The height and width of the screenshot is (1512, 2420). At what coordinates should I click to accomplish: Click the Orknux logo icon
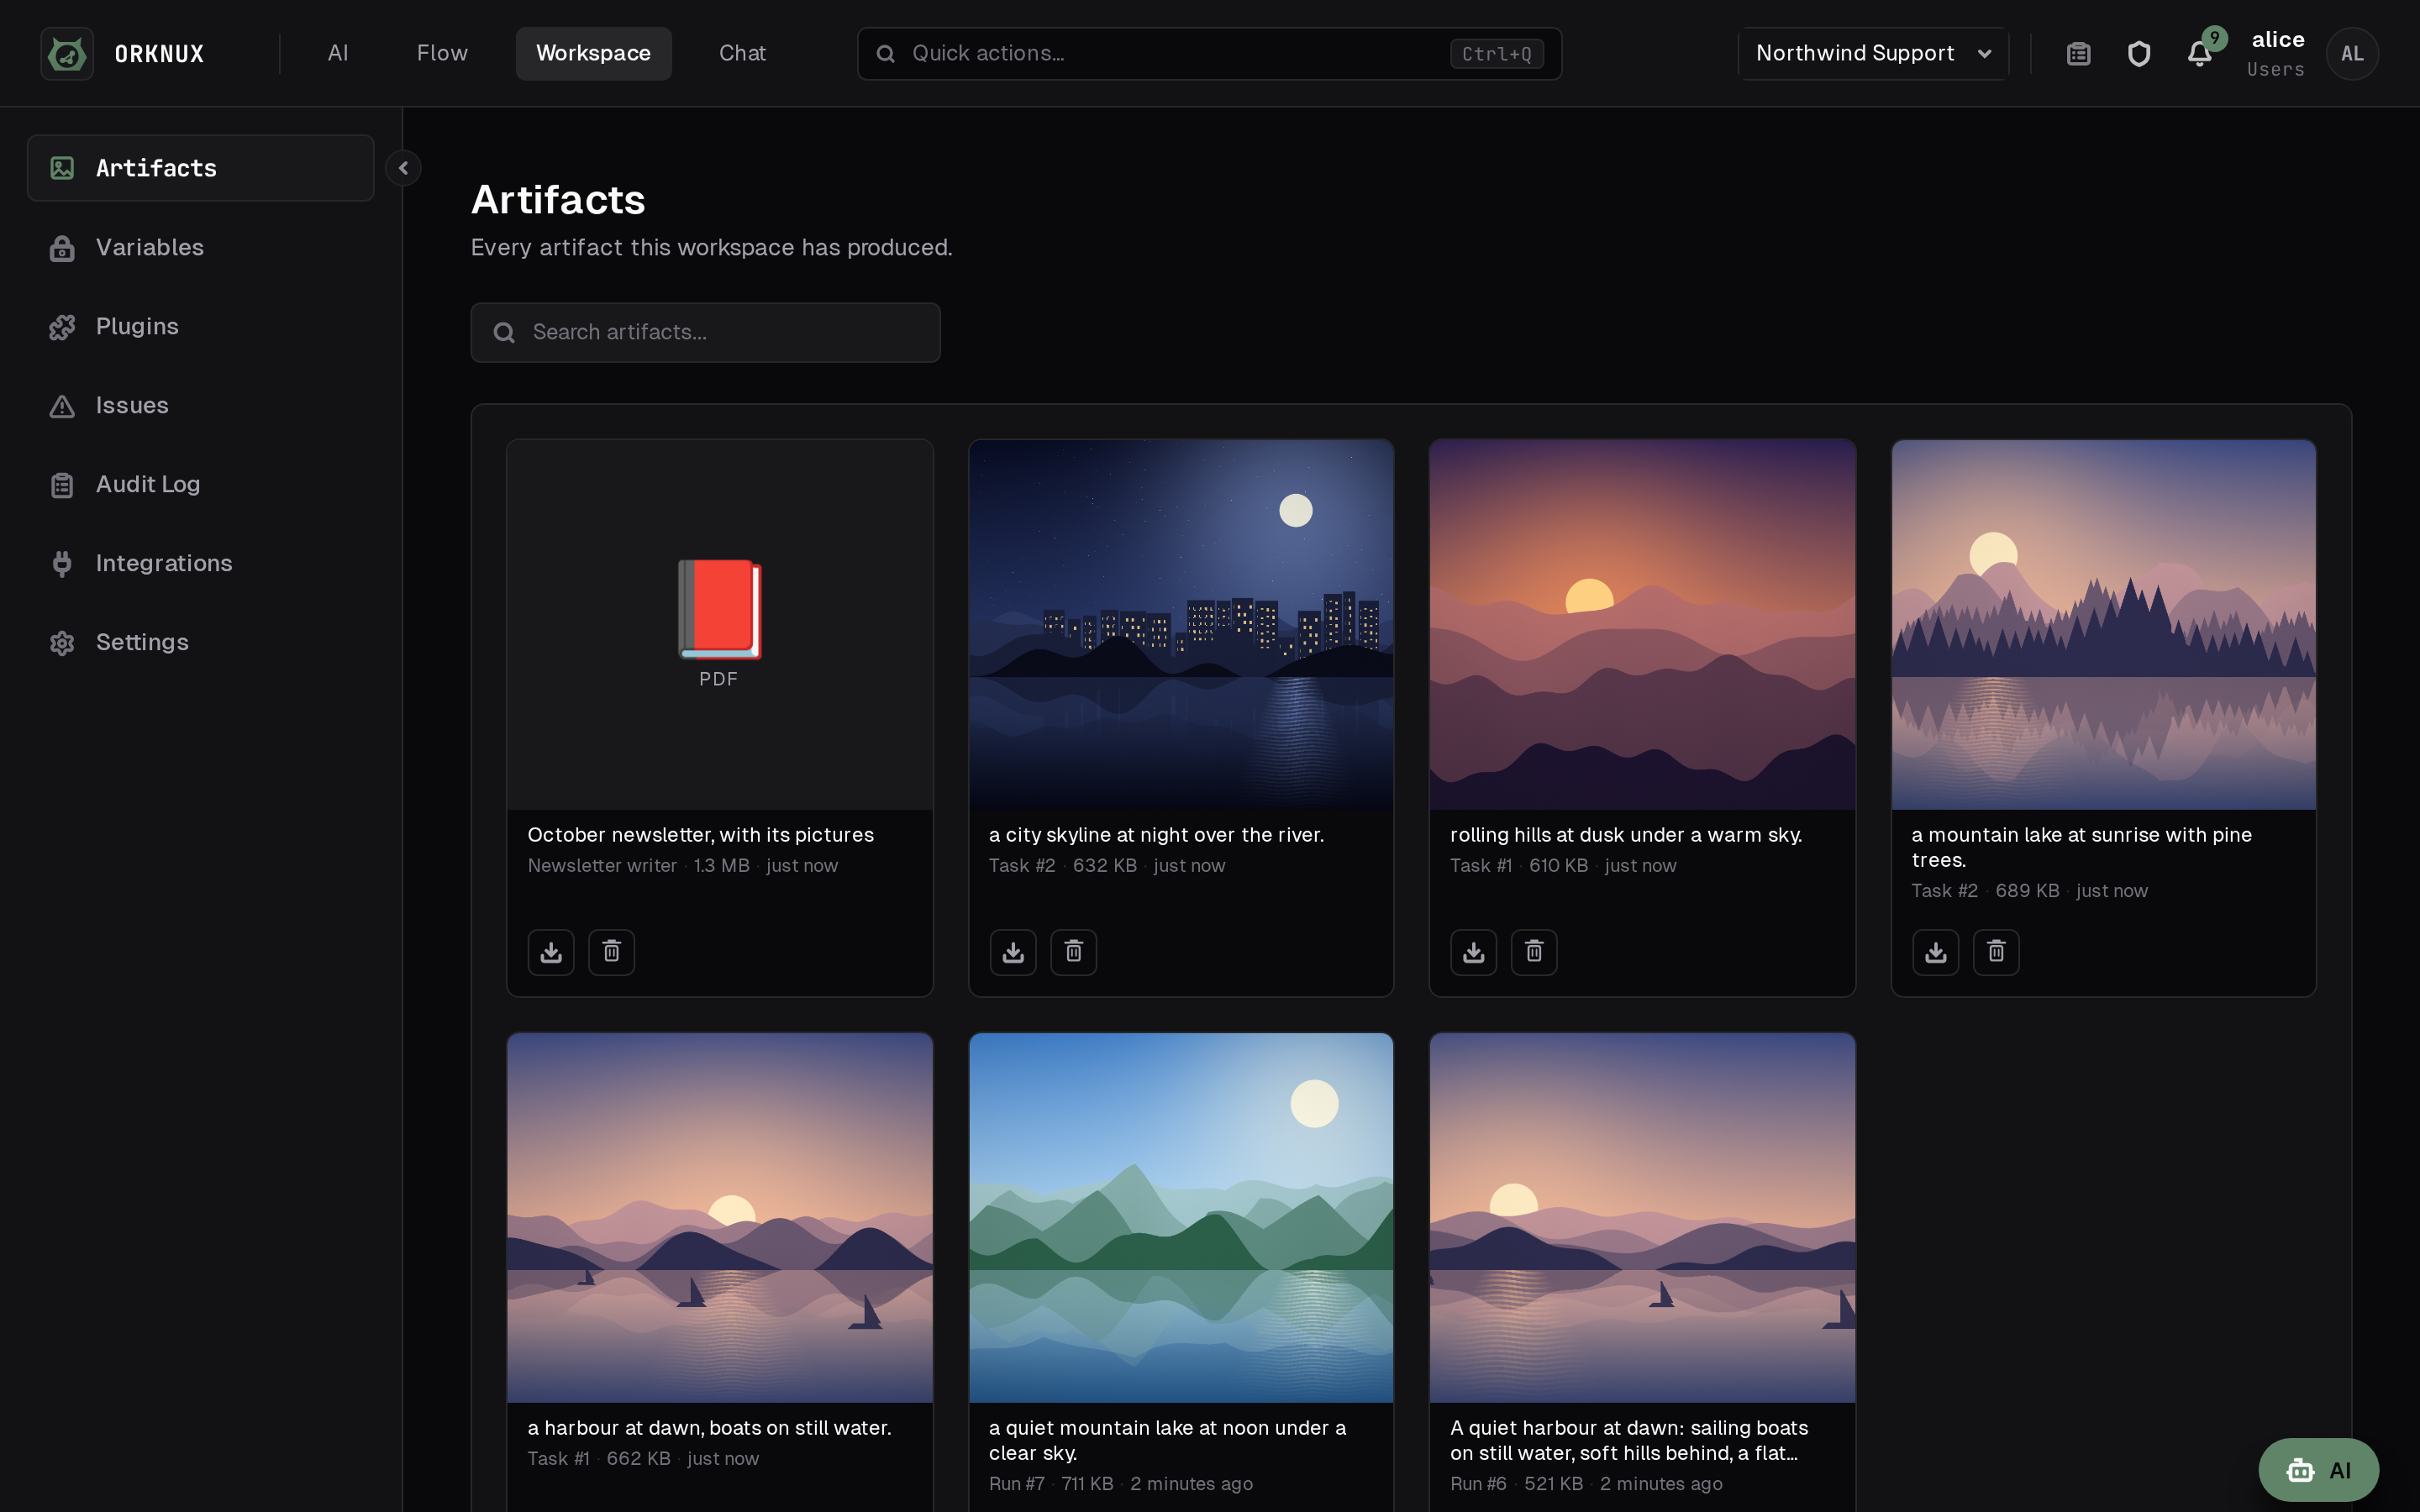(67, 53)
